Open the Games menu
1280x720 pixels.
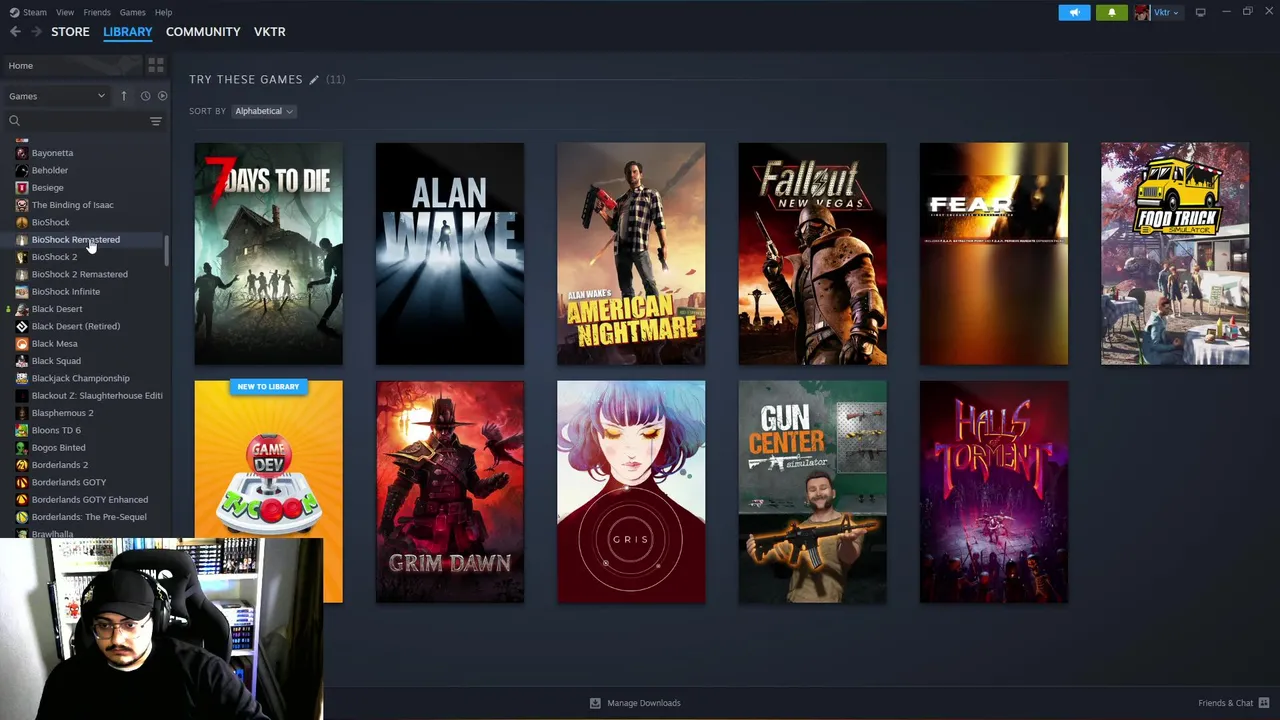tap(132, 12)
